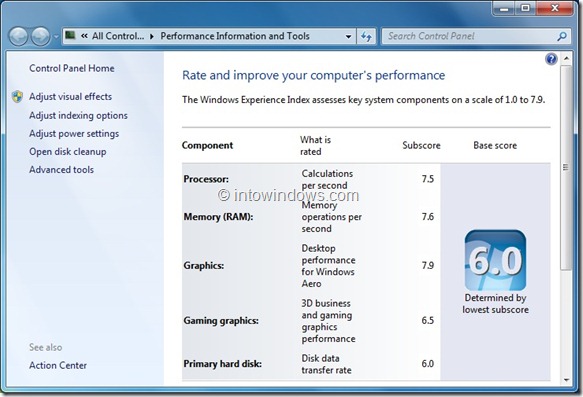Click the Forward navigation arrow button
Screen dimensions: 583x397
[x=41, y=36]
